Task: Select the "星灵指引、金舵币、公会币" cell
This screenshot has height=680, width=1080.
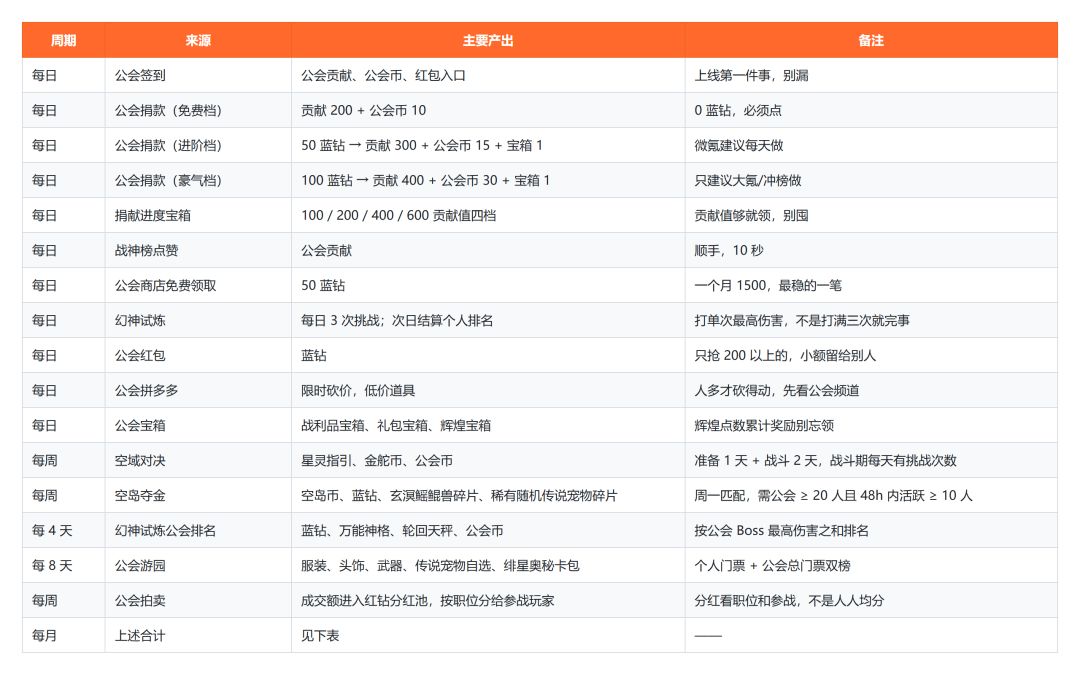Action: coord(488,460)
